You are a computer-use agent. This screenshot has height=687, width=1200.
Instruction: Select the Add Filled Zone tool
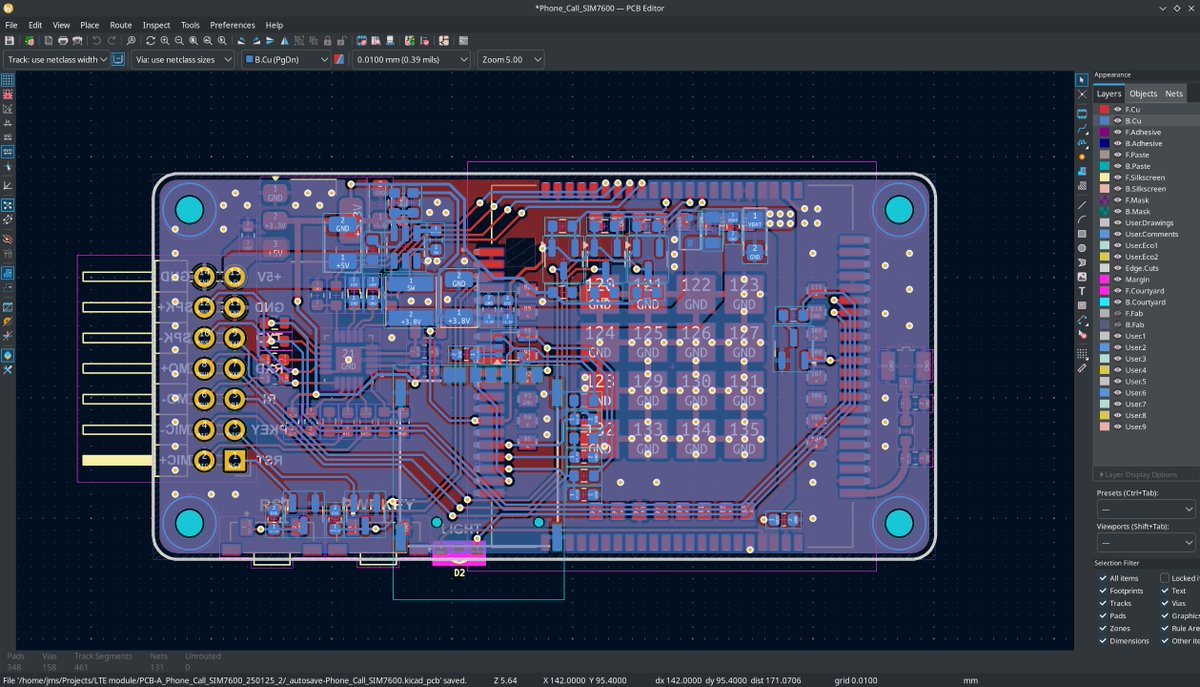(1082, 170)
